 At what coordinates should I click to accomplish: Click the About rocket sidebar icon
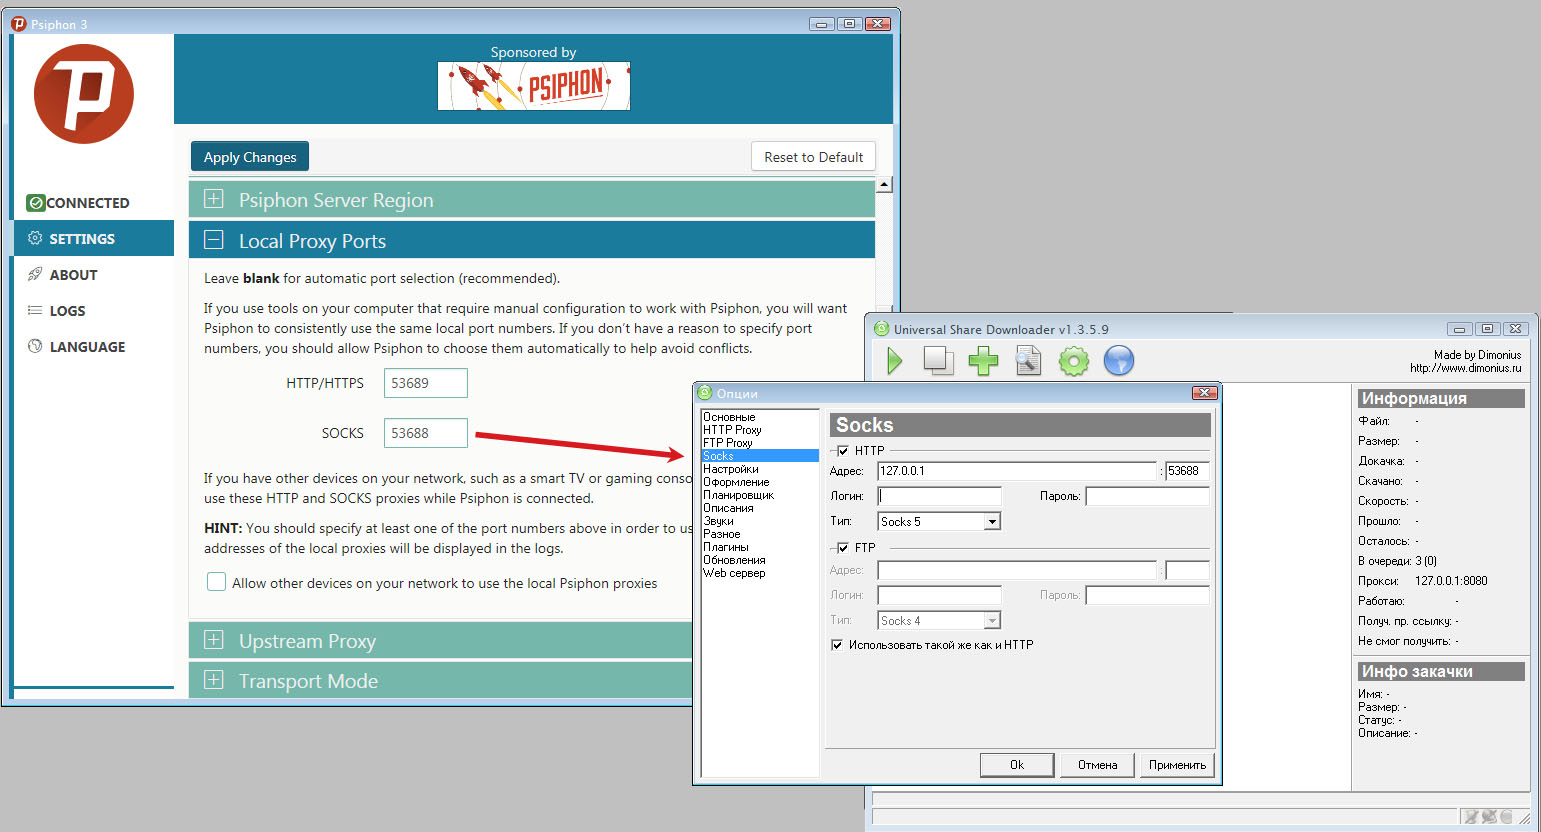[35, 274]
